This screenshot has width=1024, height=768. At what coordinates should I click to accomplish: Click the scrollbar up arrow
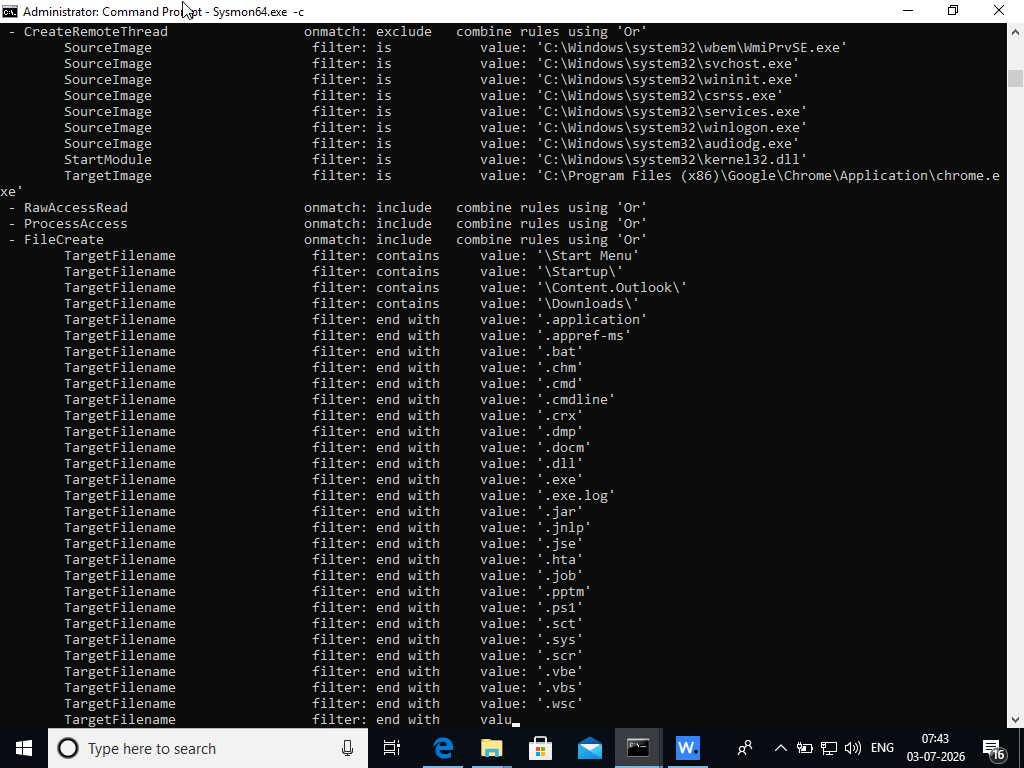[1015, 31]
